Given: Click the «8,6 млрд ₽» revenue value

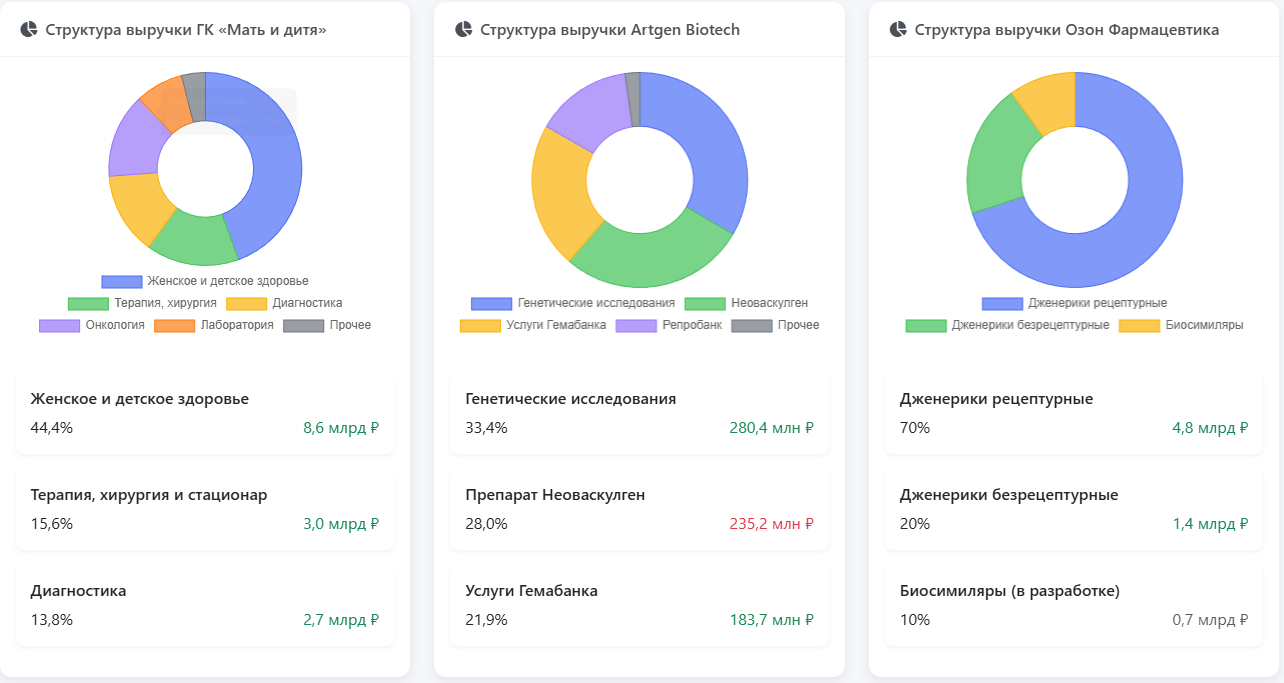Looking at the screenshot, I should pos(341,427).
